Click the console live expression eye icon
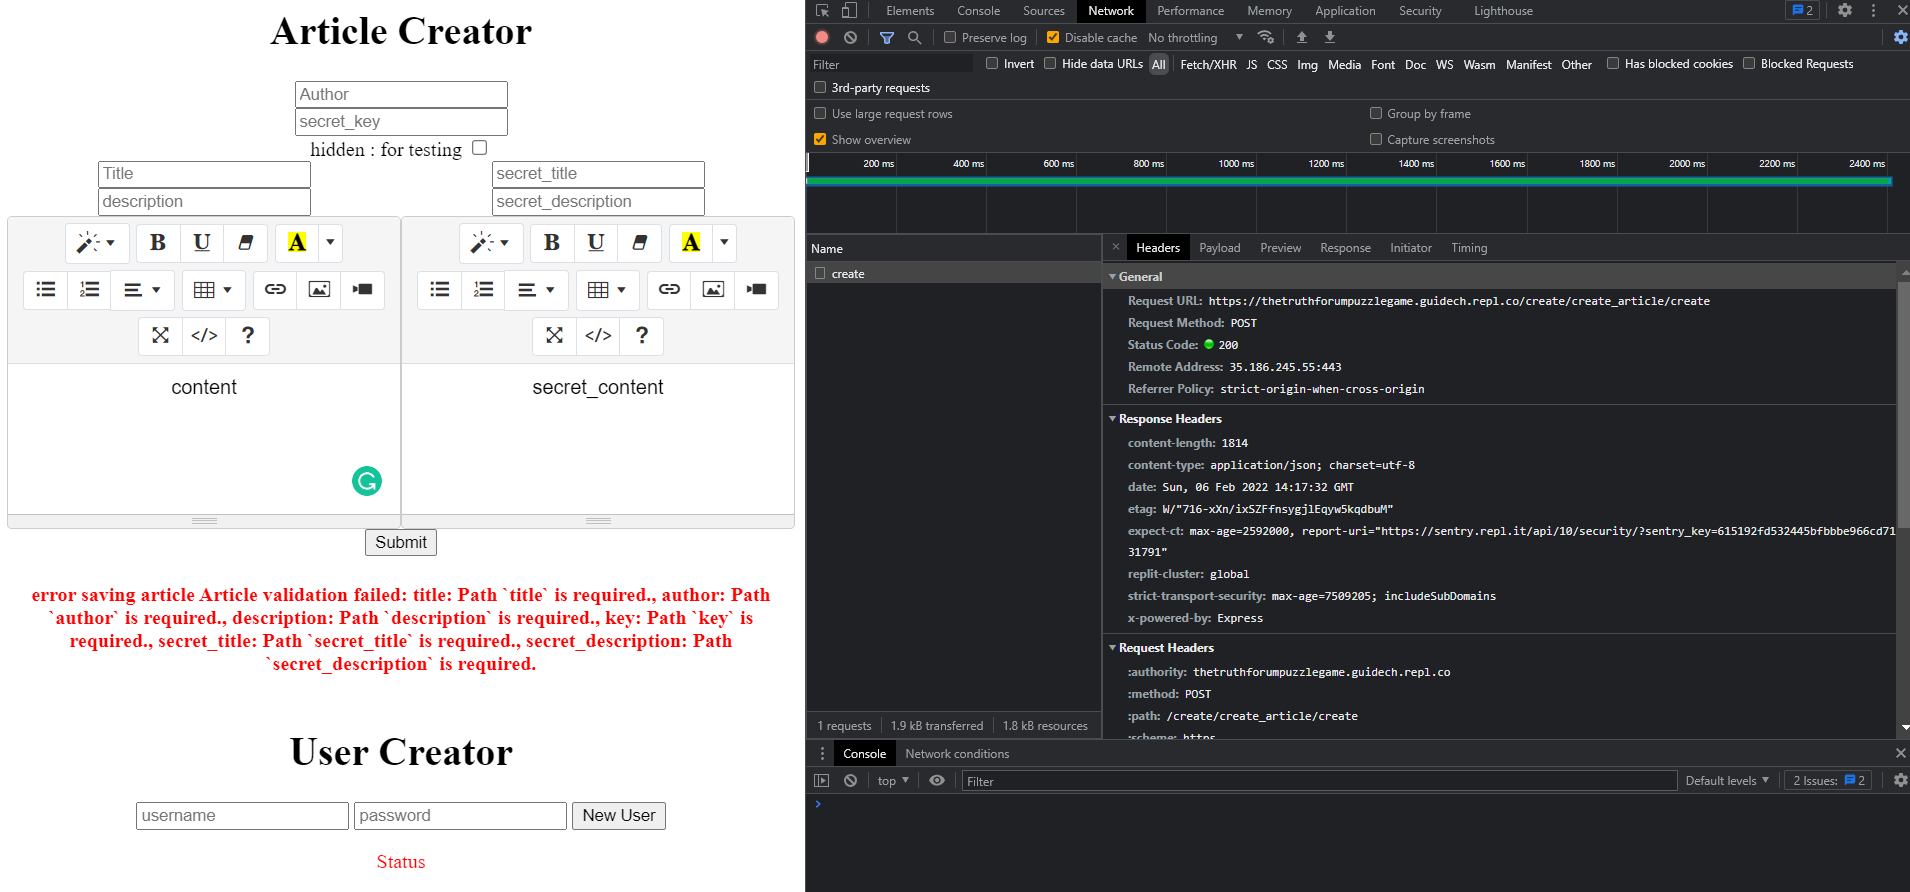 click(x=937, y=781)
